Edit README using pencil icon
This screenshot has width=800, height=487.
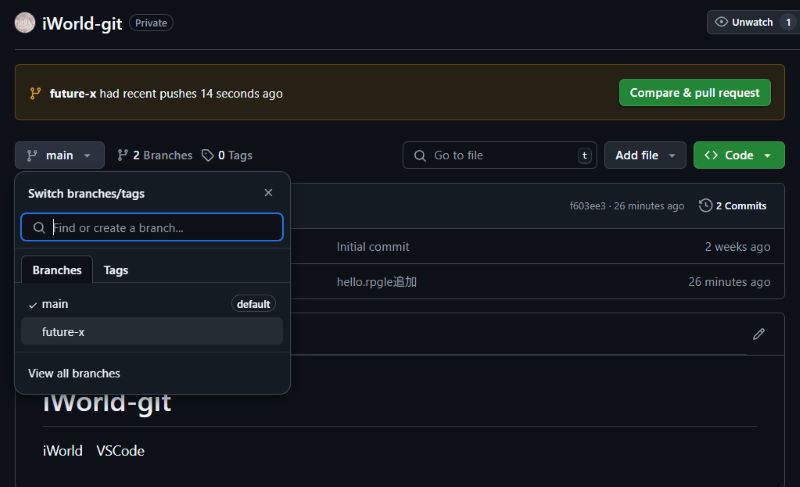coord(759,334)
